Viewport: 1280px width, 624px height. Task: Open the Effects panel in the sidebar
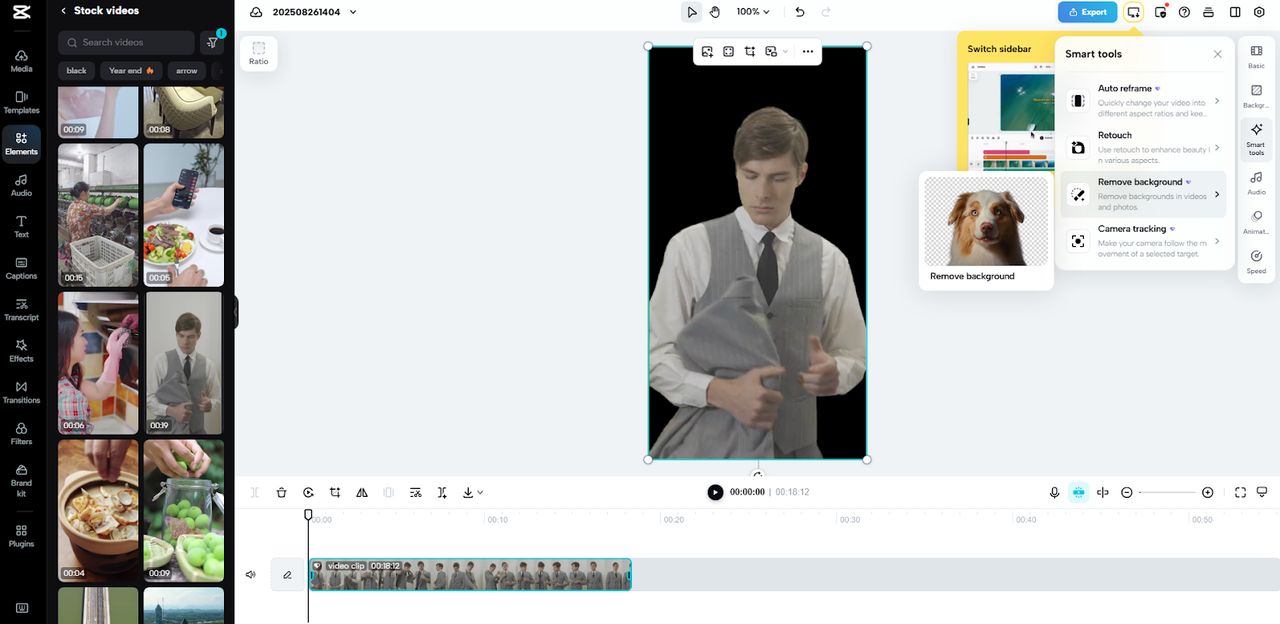[x=21, y=351]
